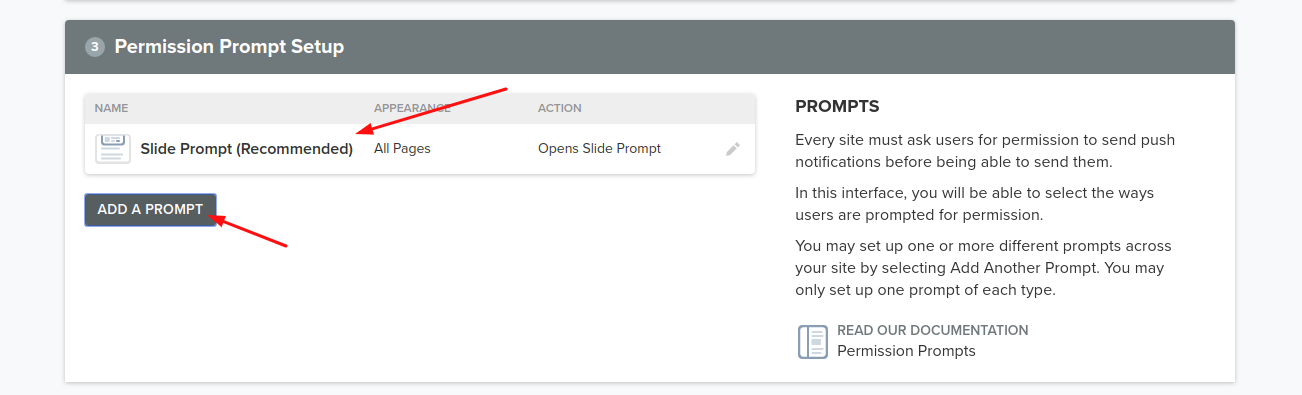The width and height of the screenshot is (1302, 395).
Task: Click the paragraph starting 'Every site must ask'
Action: 985,151
